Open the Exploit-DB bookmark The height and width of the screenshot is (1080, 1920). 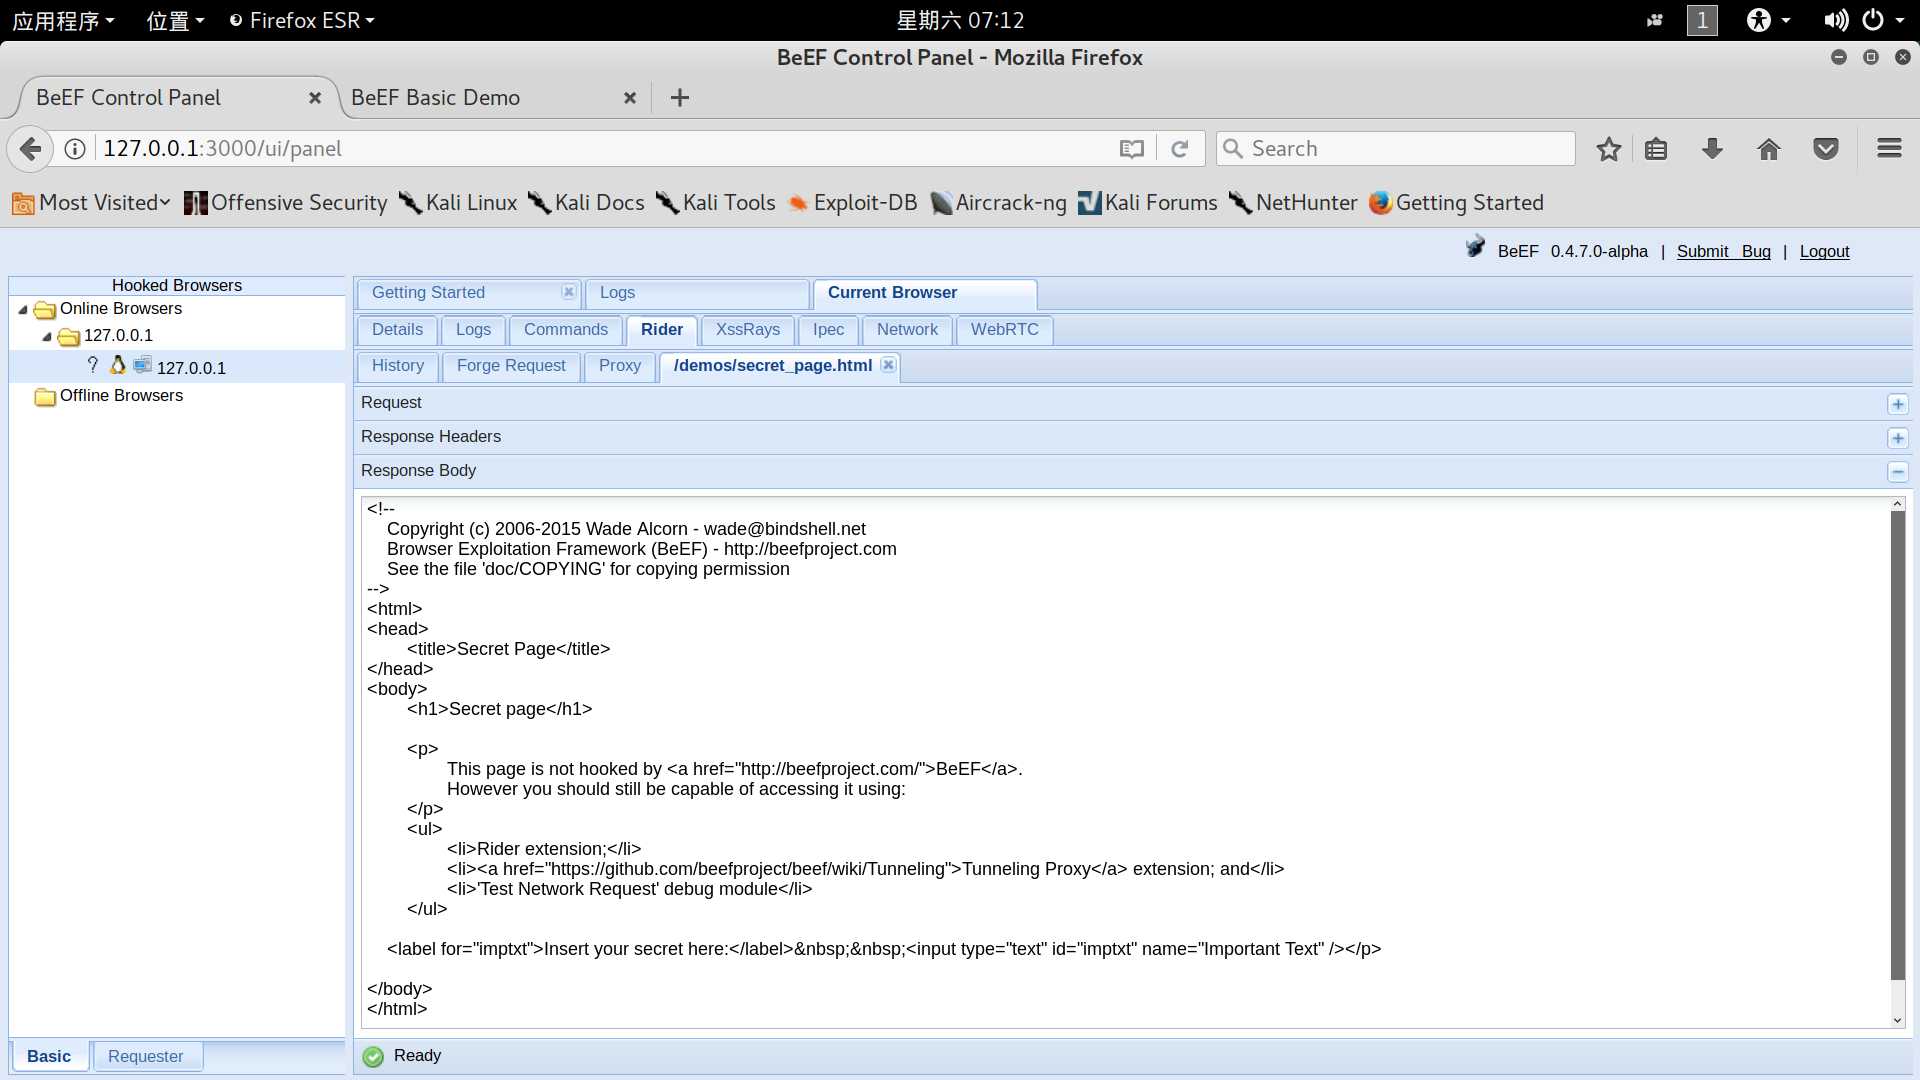[x=852, y=203]
